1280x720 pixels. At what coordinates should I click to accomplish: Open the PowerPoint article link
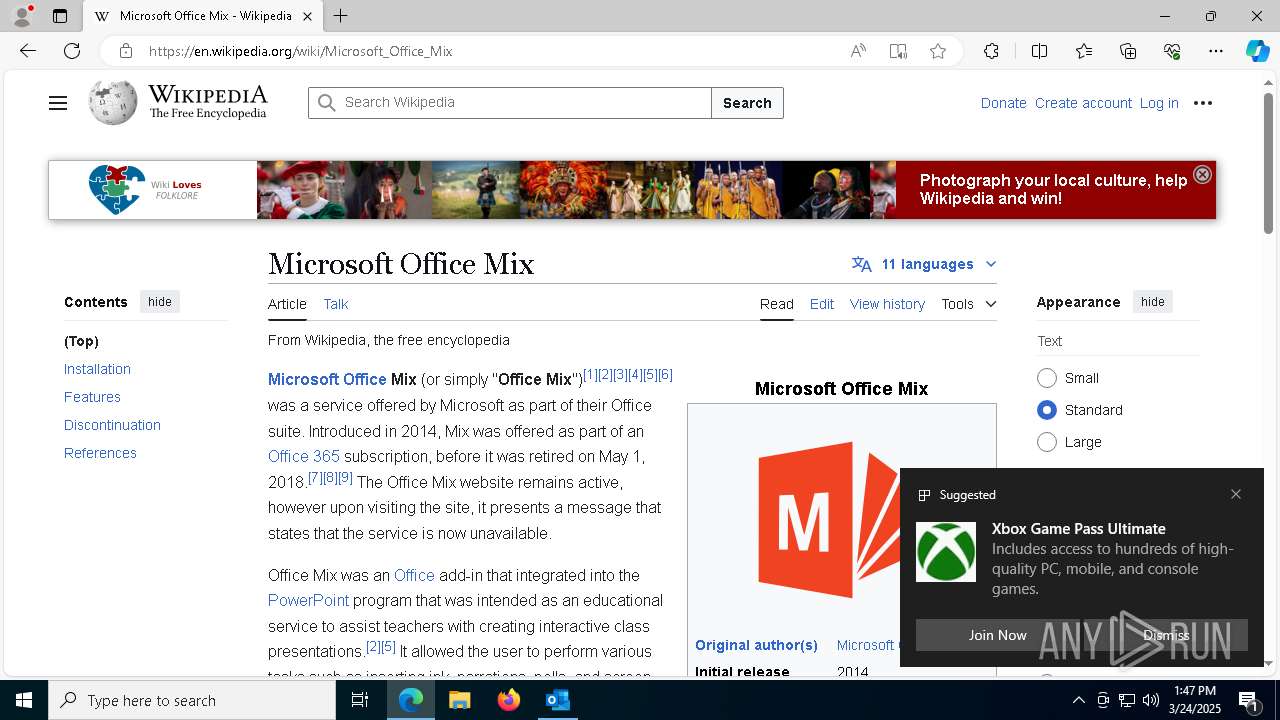[308, 600]
